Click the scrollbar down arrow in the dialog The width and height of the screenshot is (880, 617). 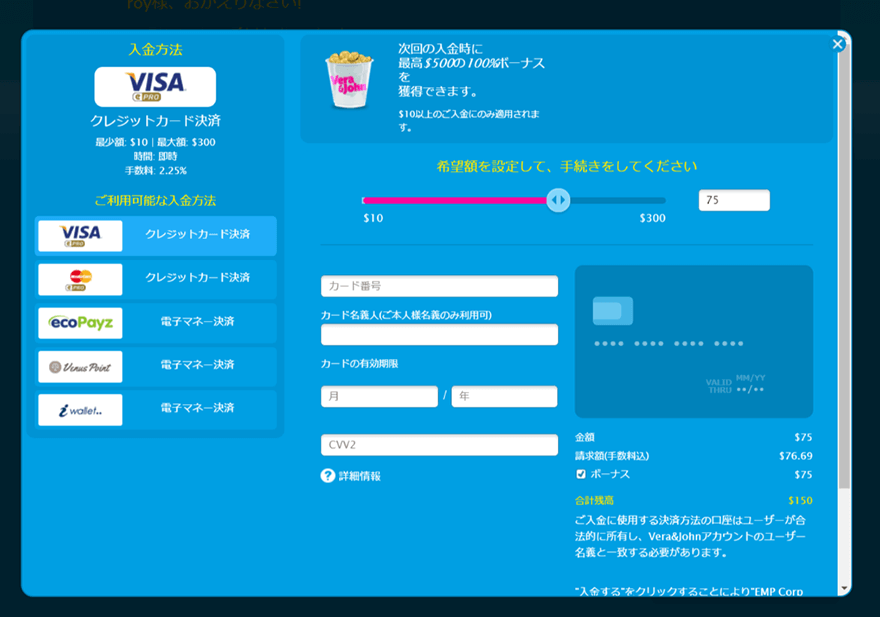click(844, 588)
